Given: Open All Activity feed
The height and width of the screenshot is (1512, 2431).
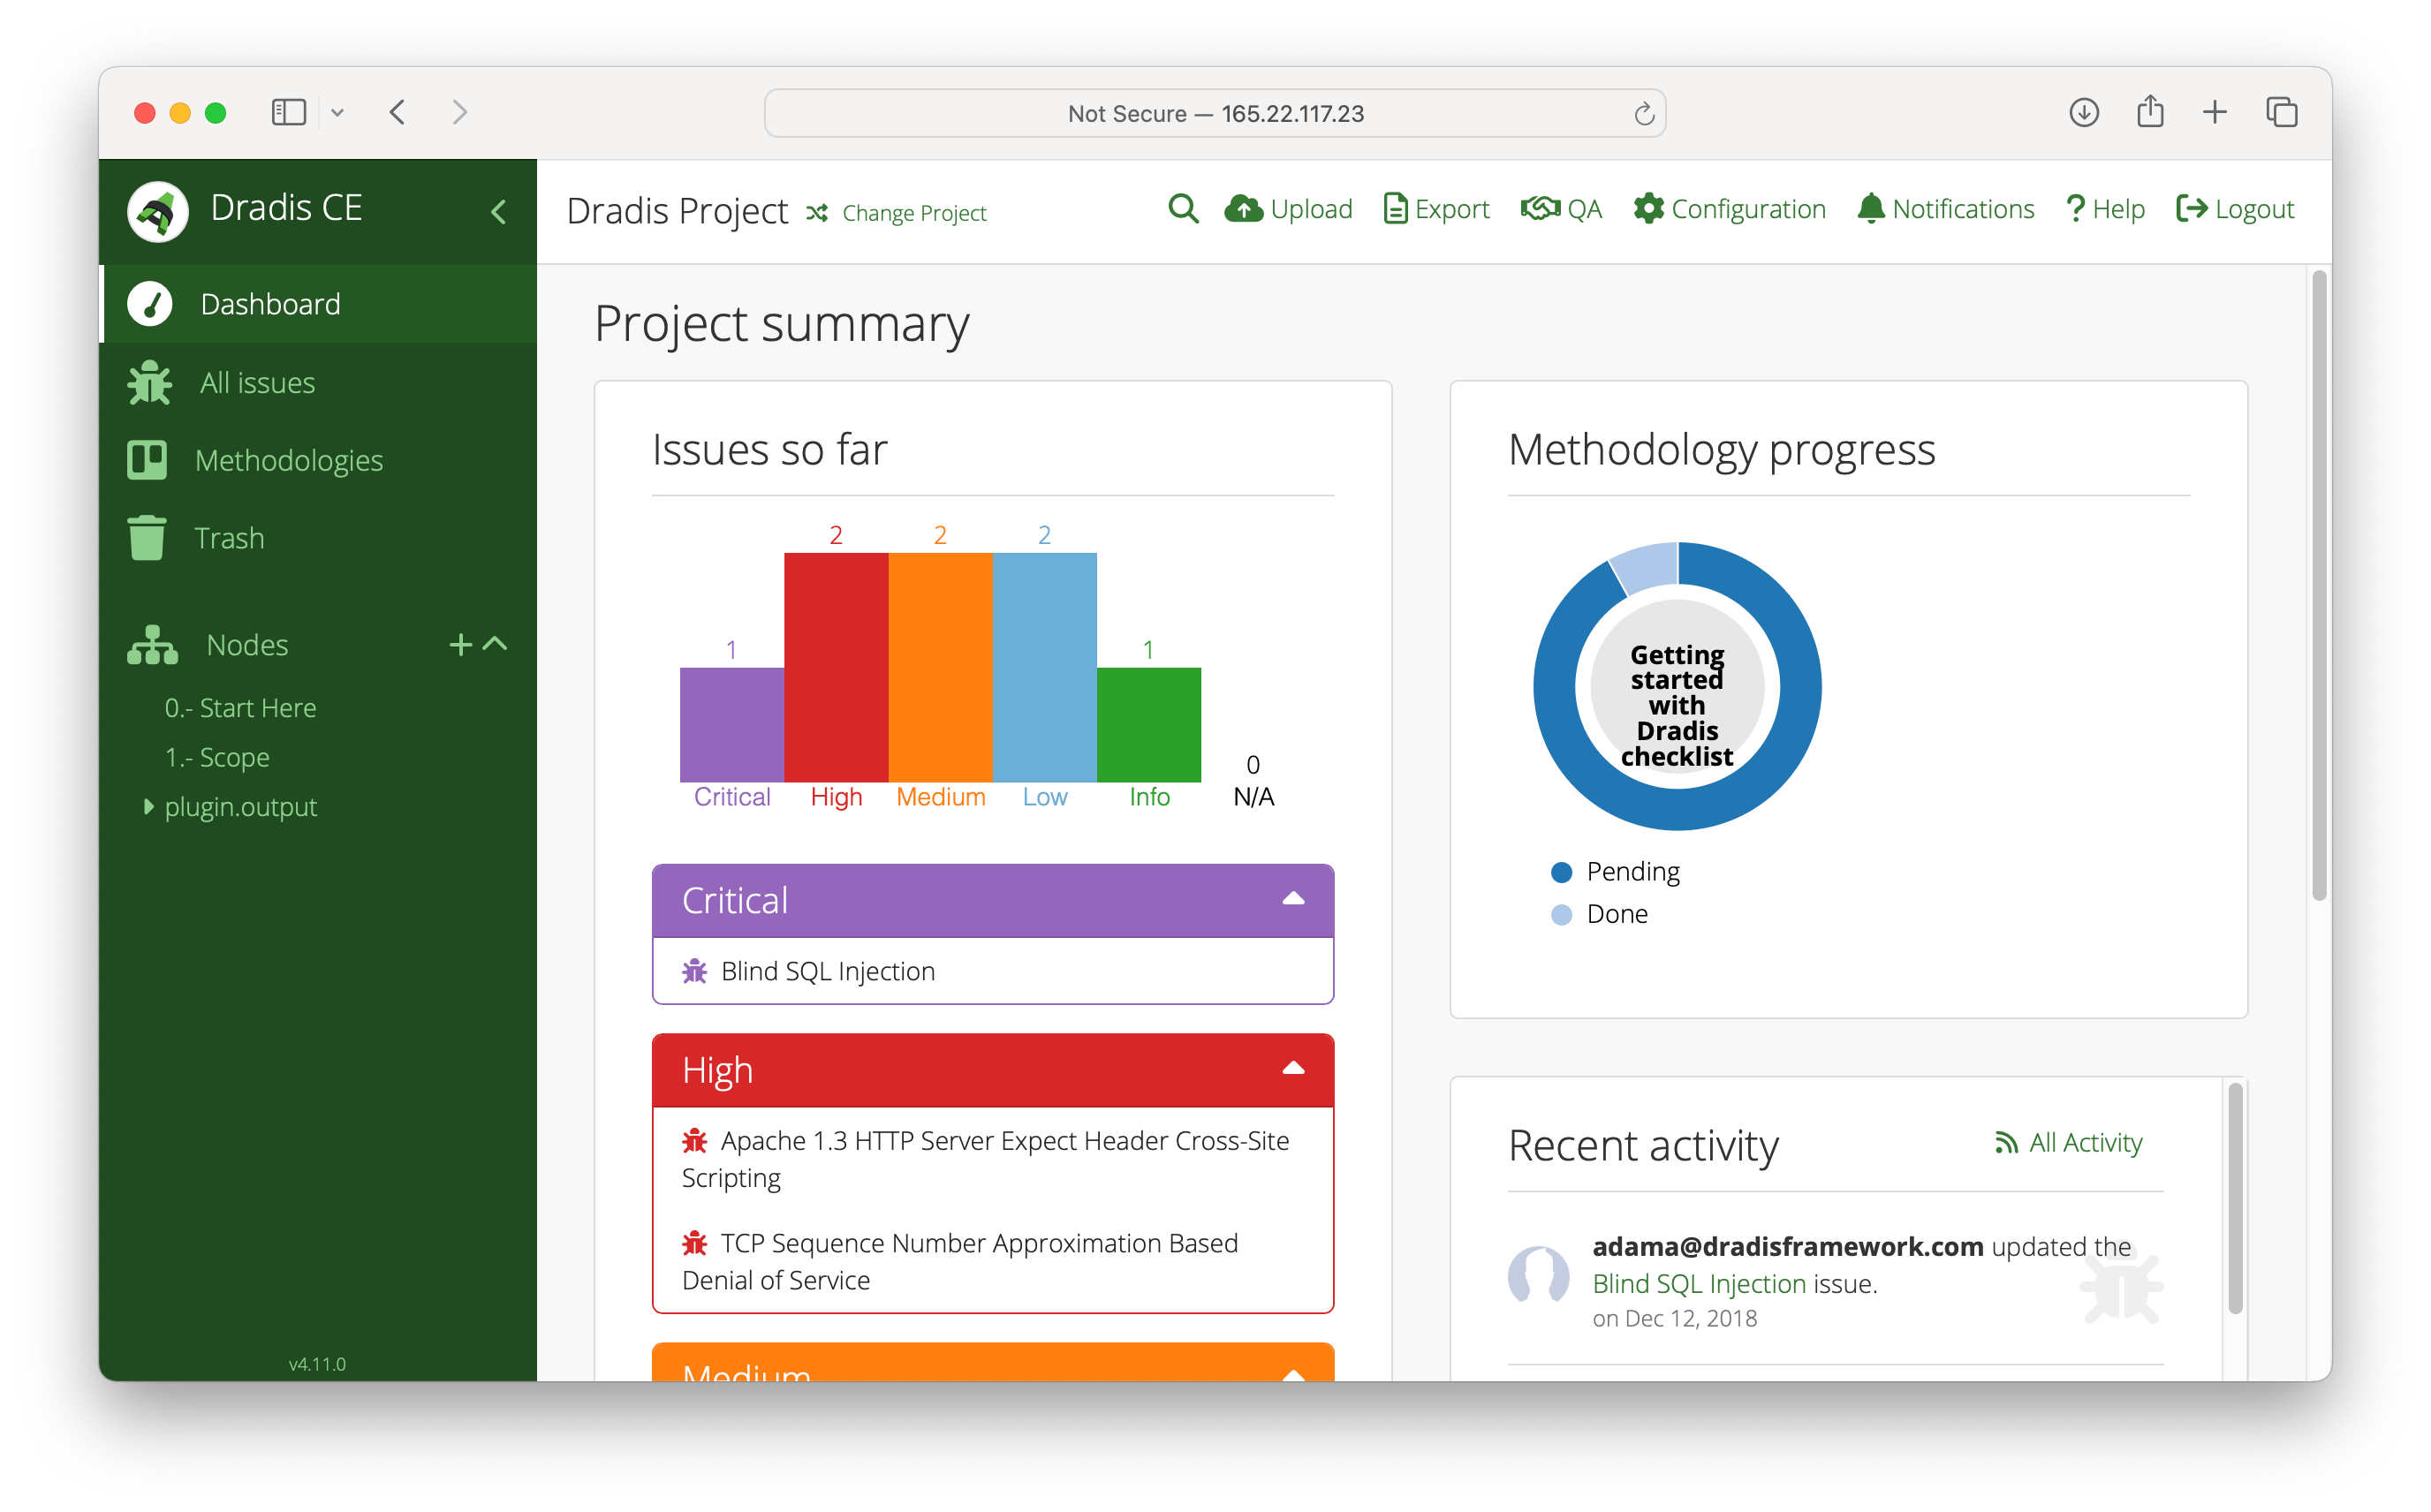Looking at the screenshot, I should 2085,1142.
